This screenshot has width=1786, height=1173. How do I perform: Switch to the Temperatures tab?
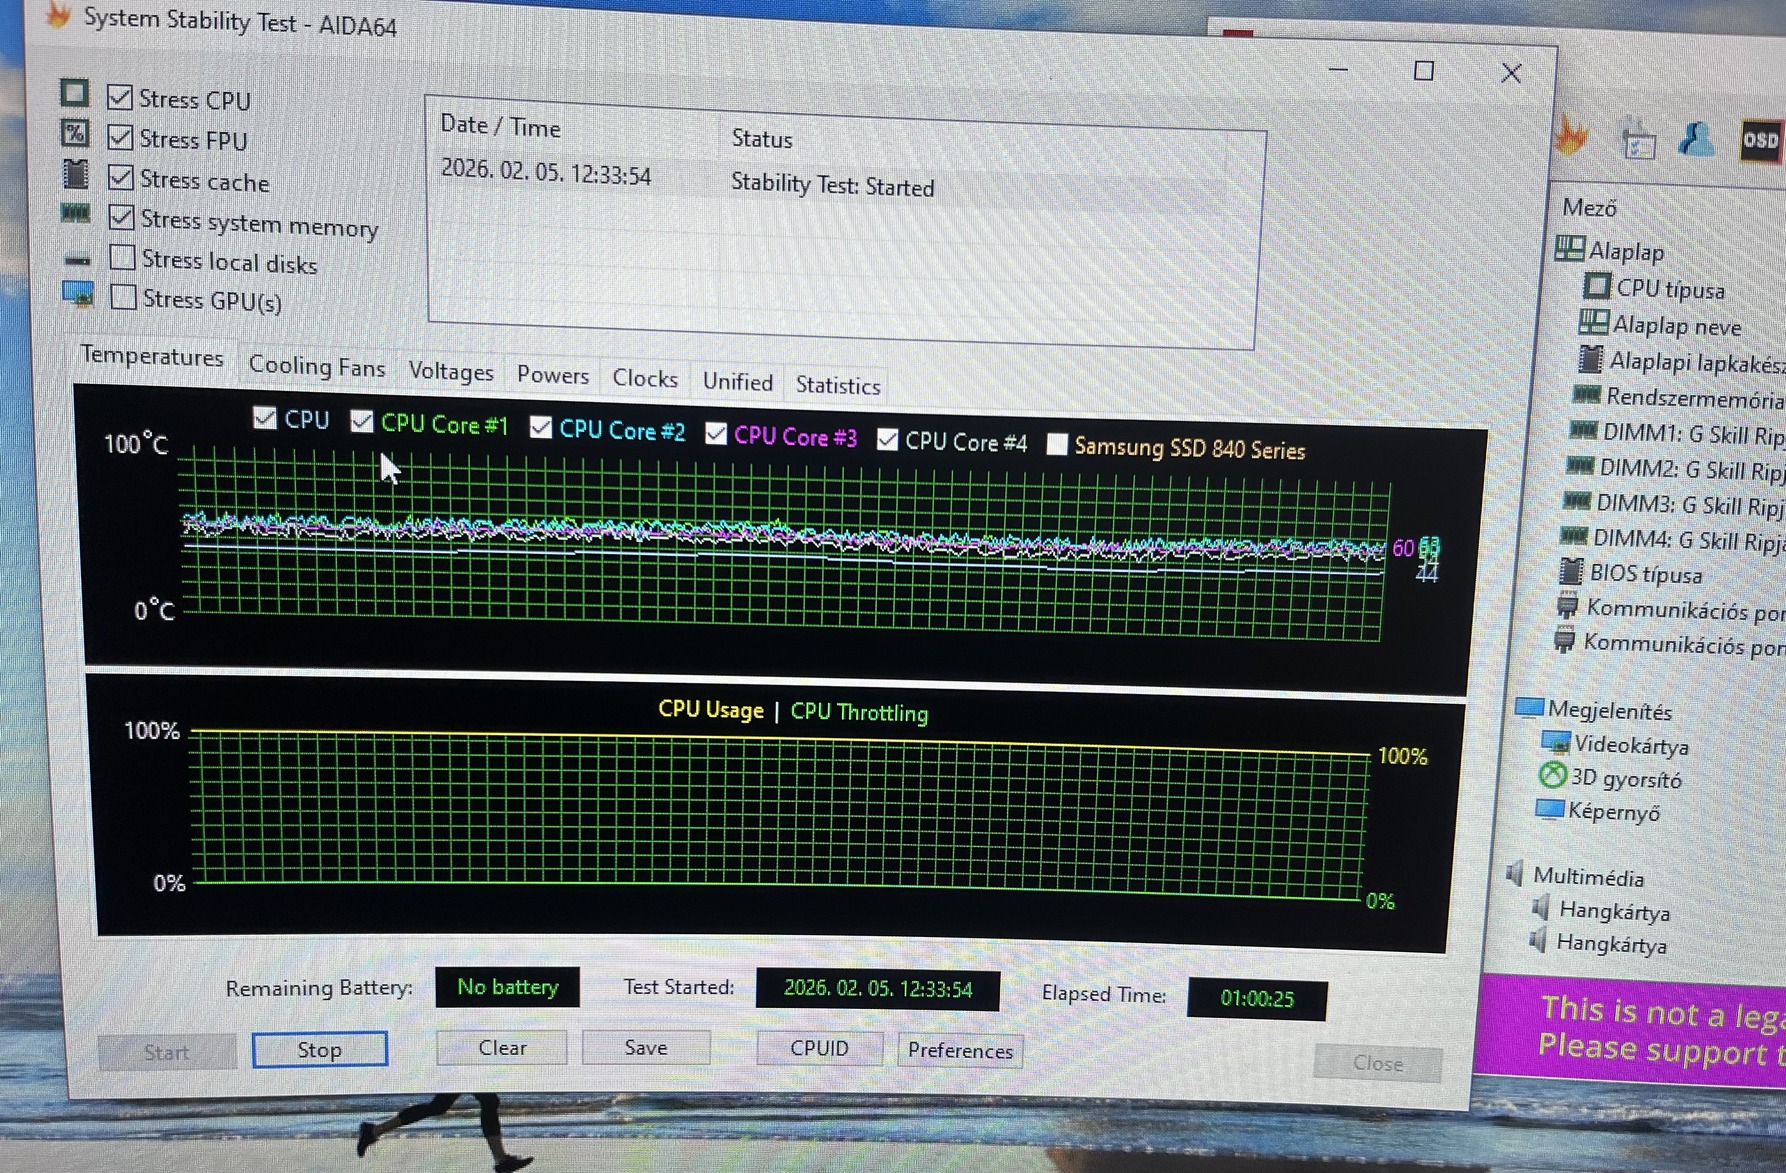[152, 357]
